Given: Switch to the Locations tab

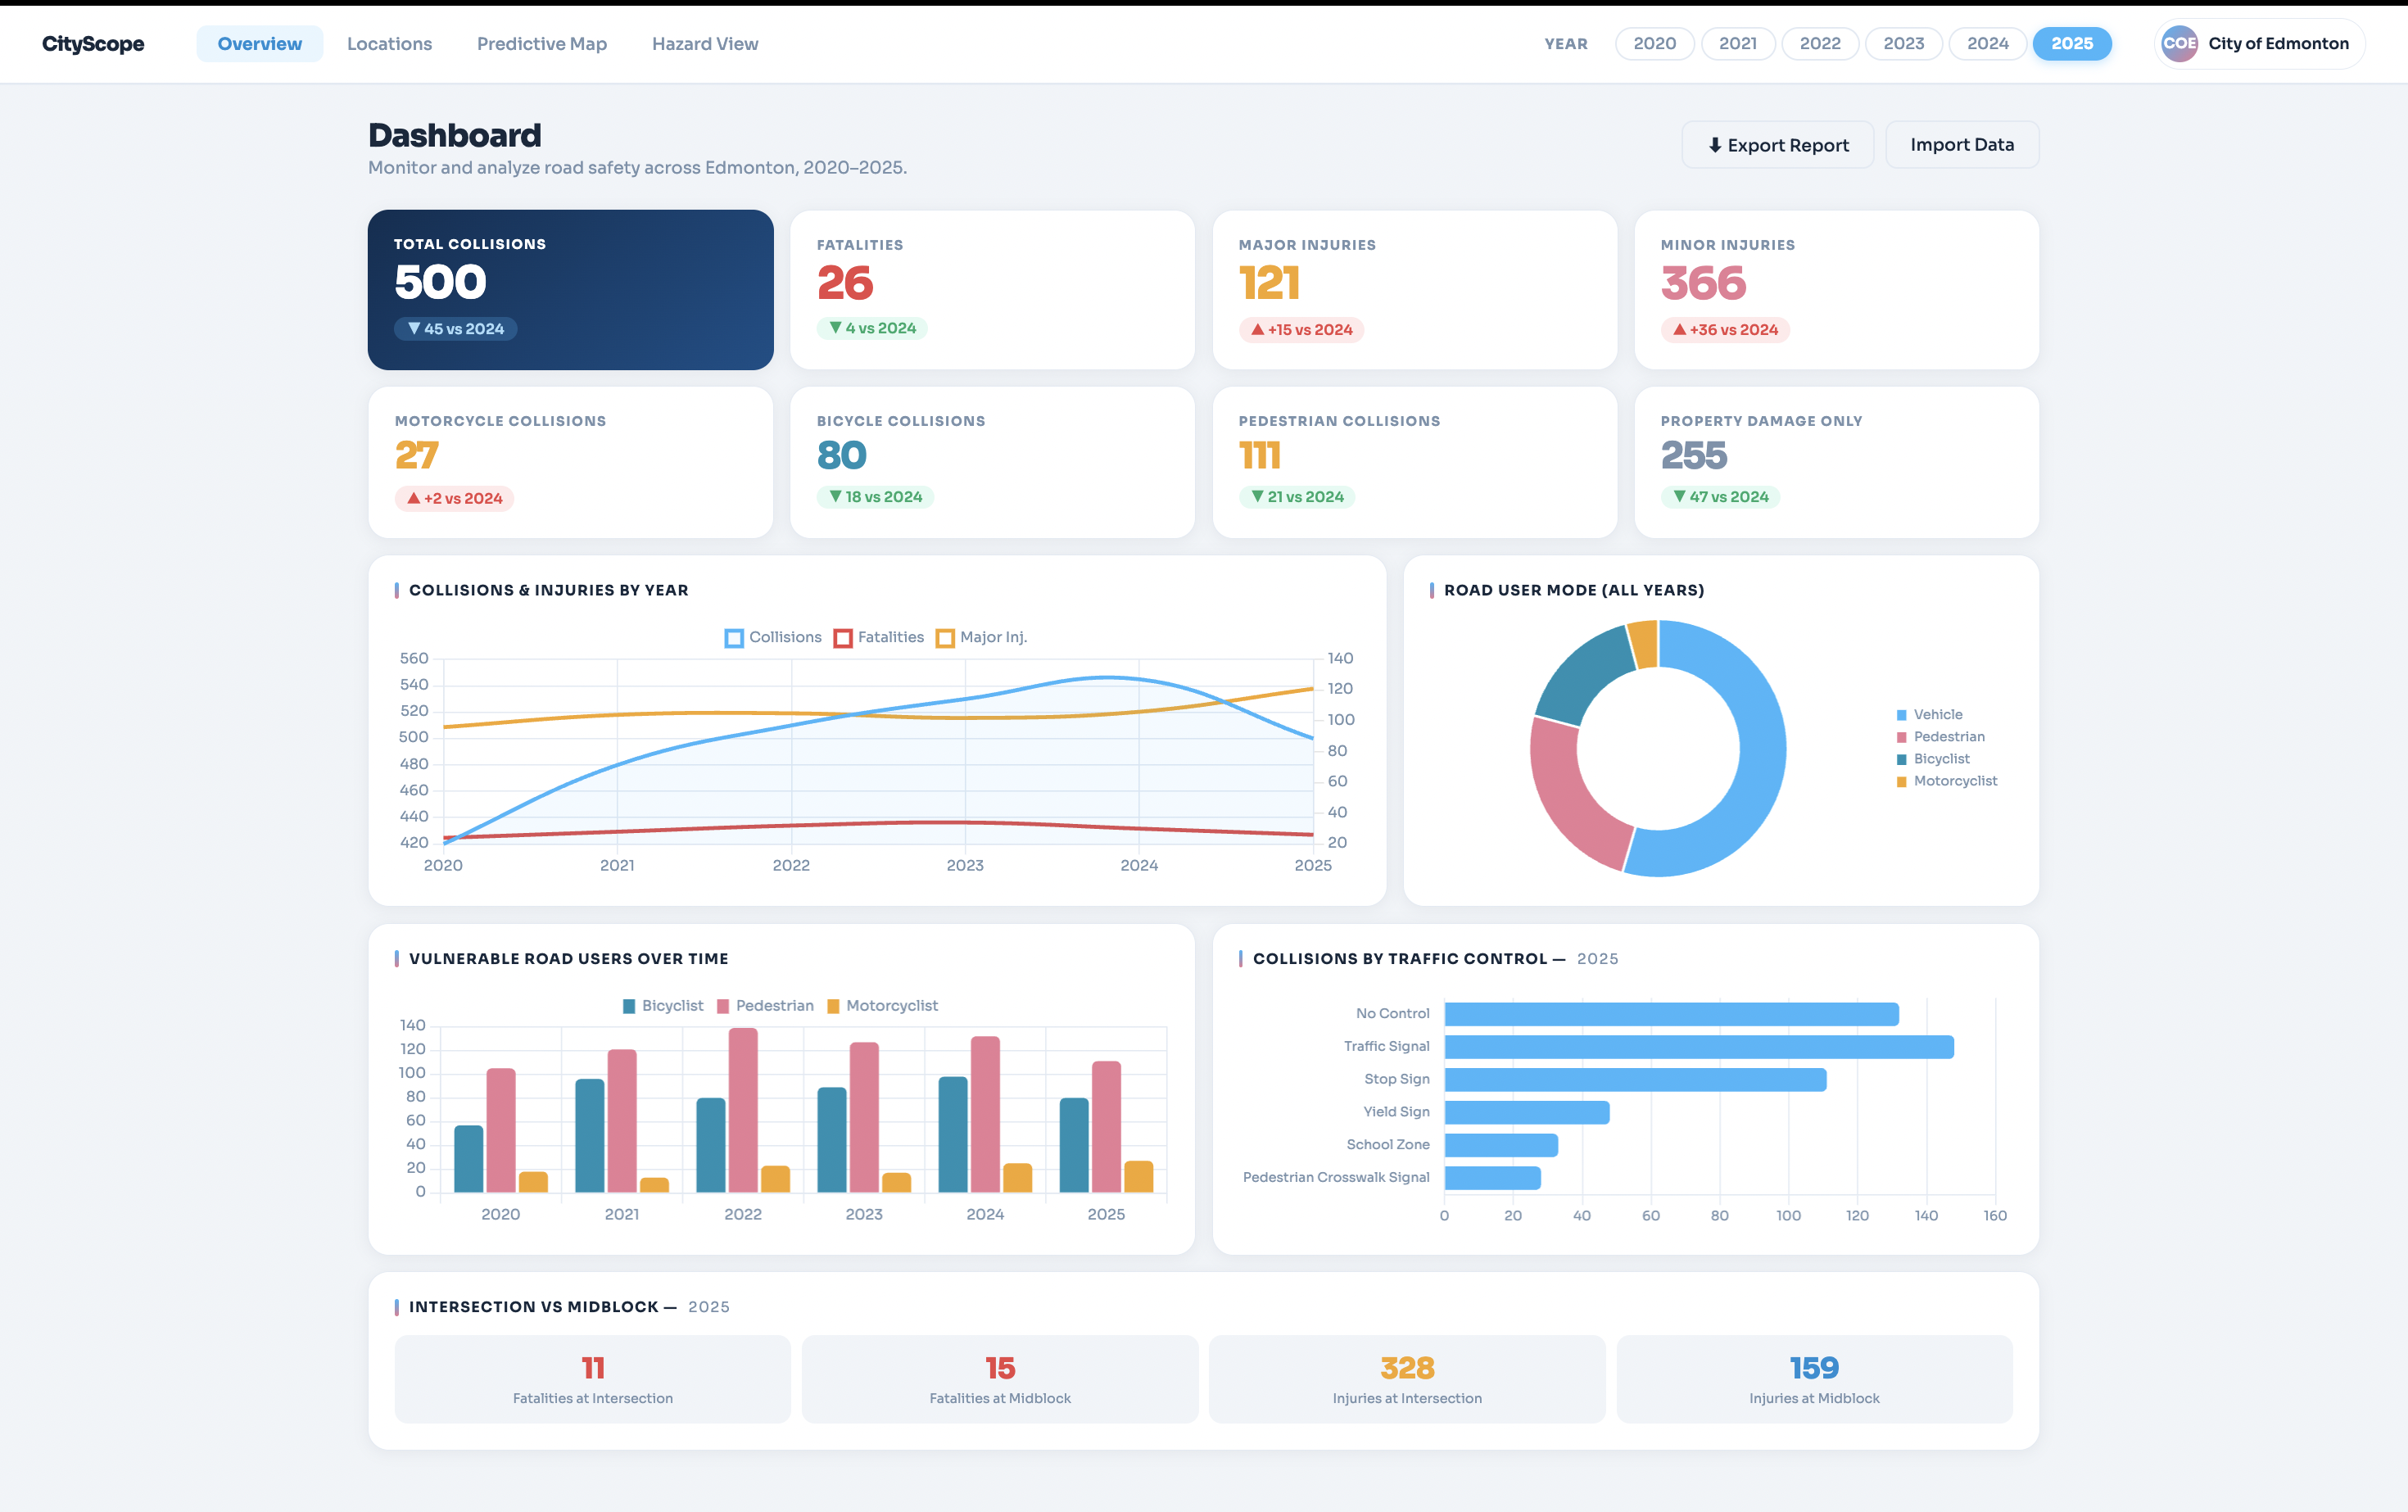Looking at the screenshot, I should (x=389, y=44).
